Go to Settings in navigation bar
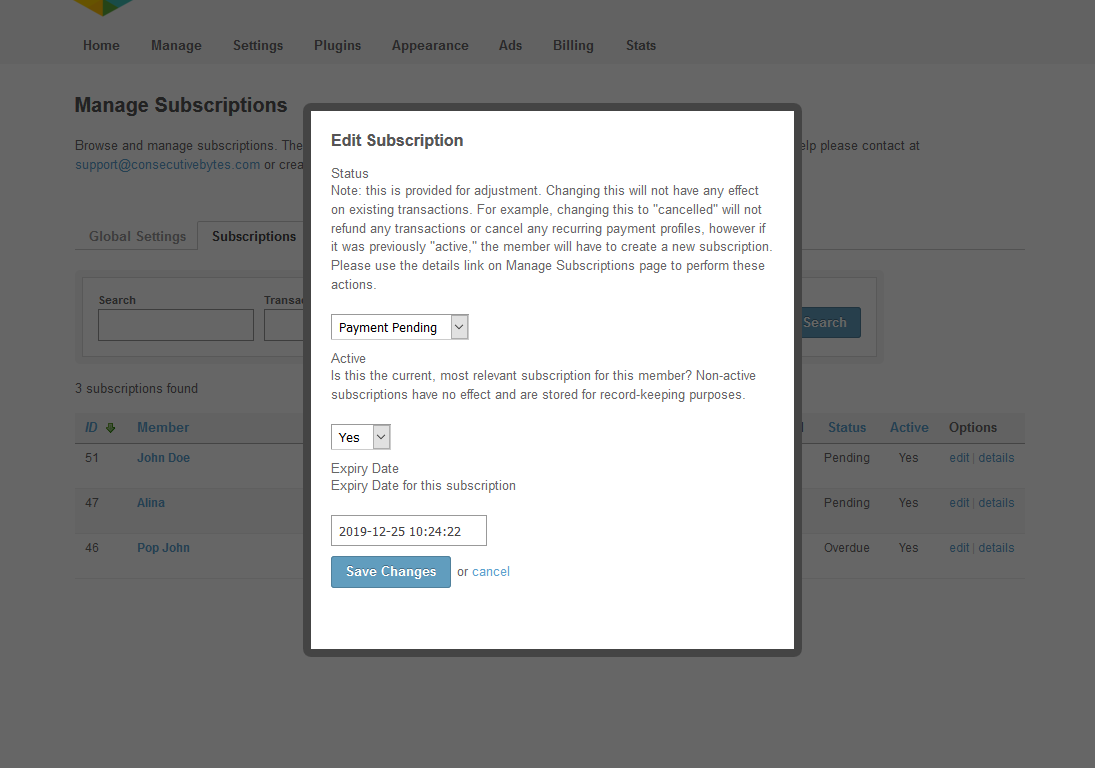This screenshot has height=768, width=1095. [x=258, y=45]
